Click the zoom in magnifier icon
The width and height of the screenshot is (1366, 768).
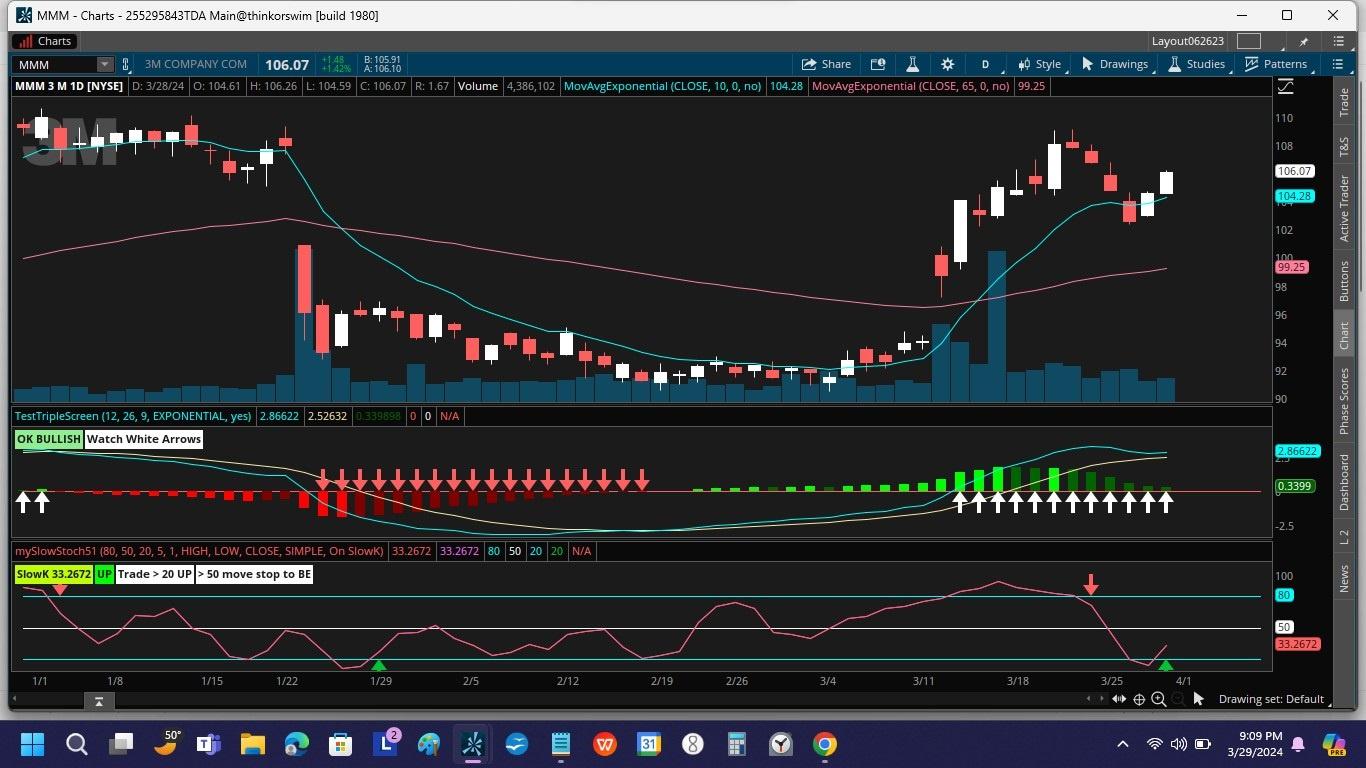point(1159,699)
